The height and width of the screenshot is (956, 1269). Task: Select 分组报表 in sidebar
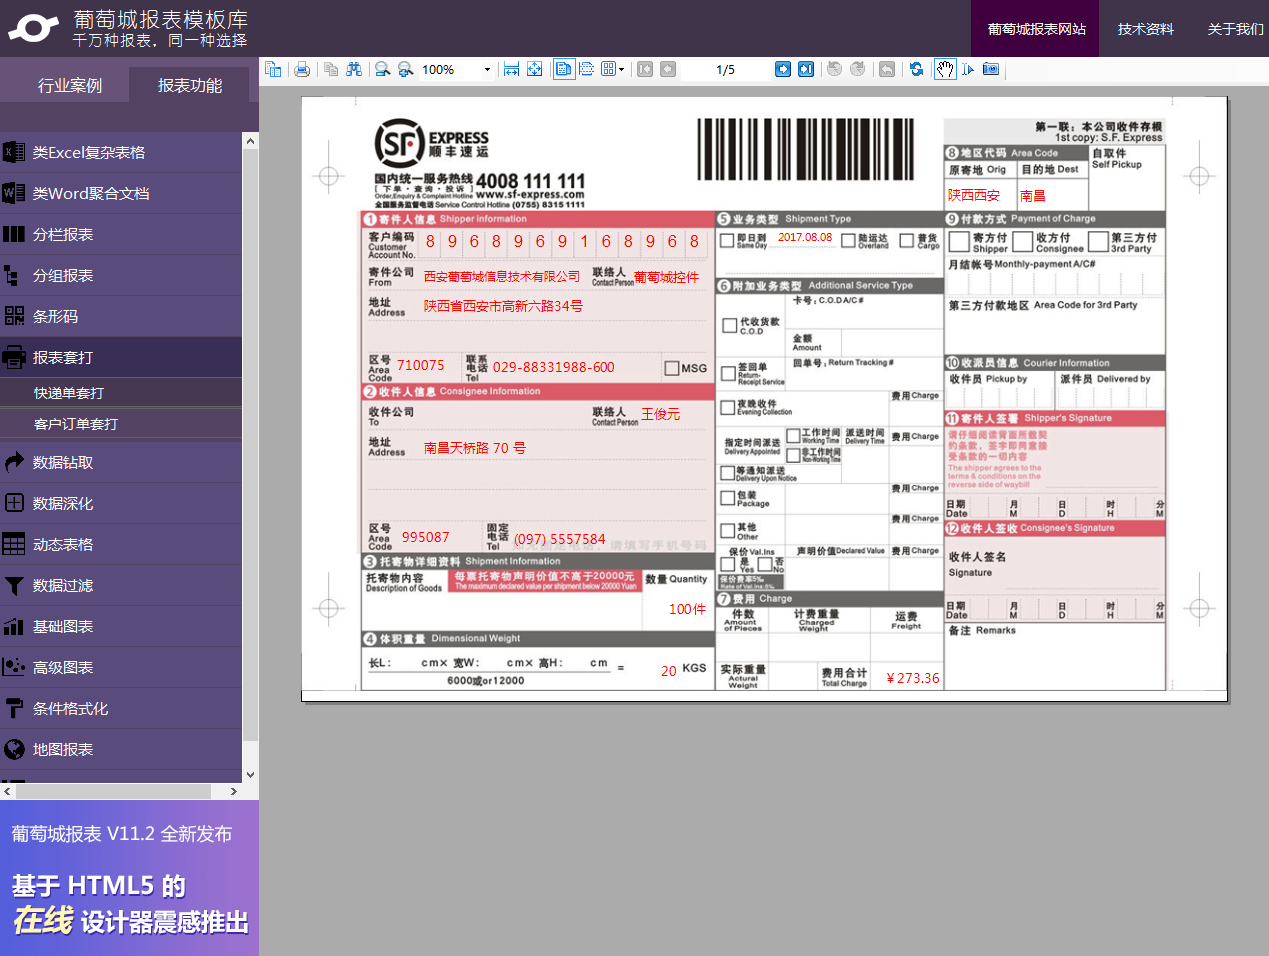(x=121, y=275)
